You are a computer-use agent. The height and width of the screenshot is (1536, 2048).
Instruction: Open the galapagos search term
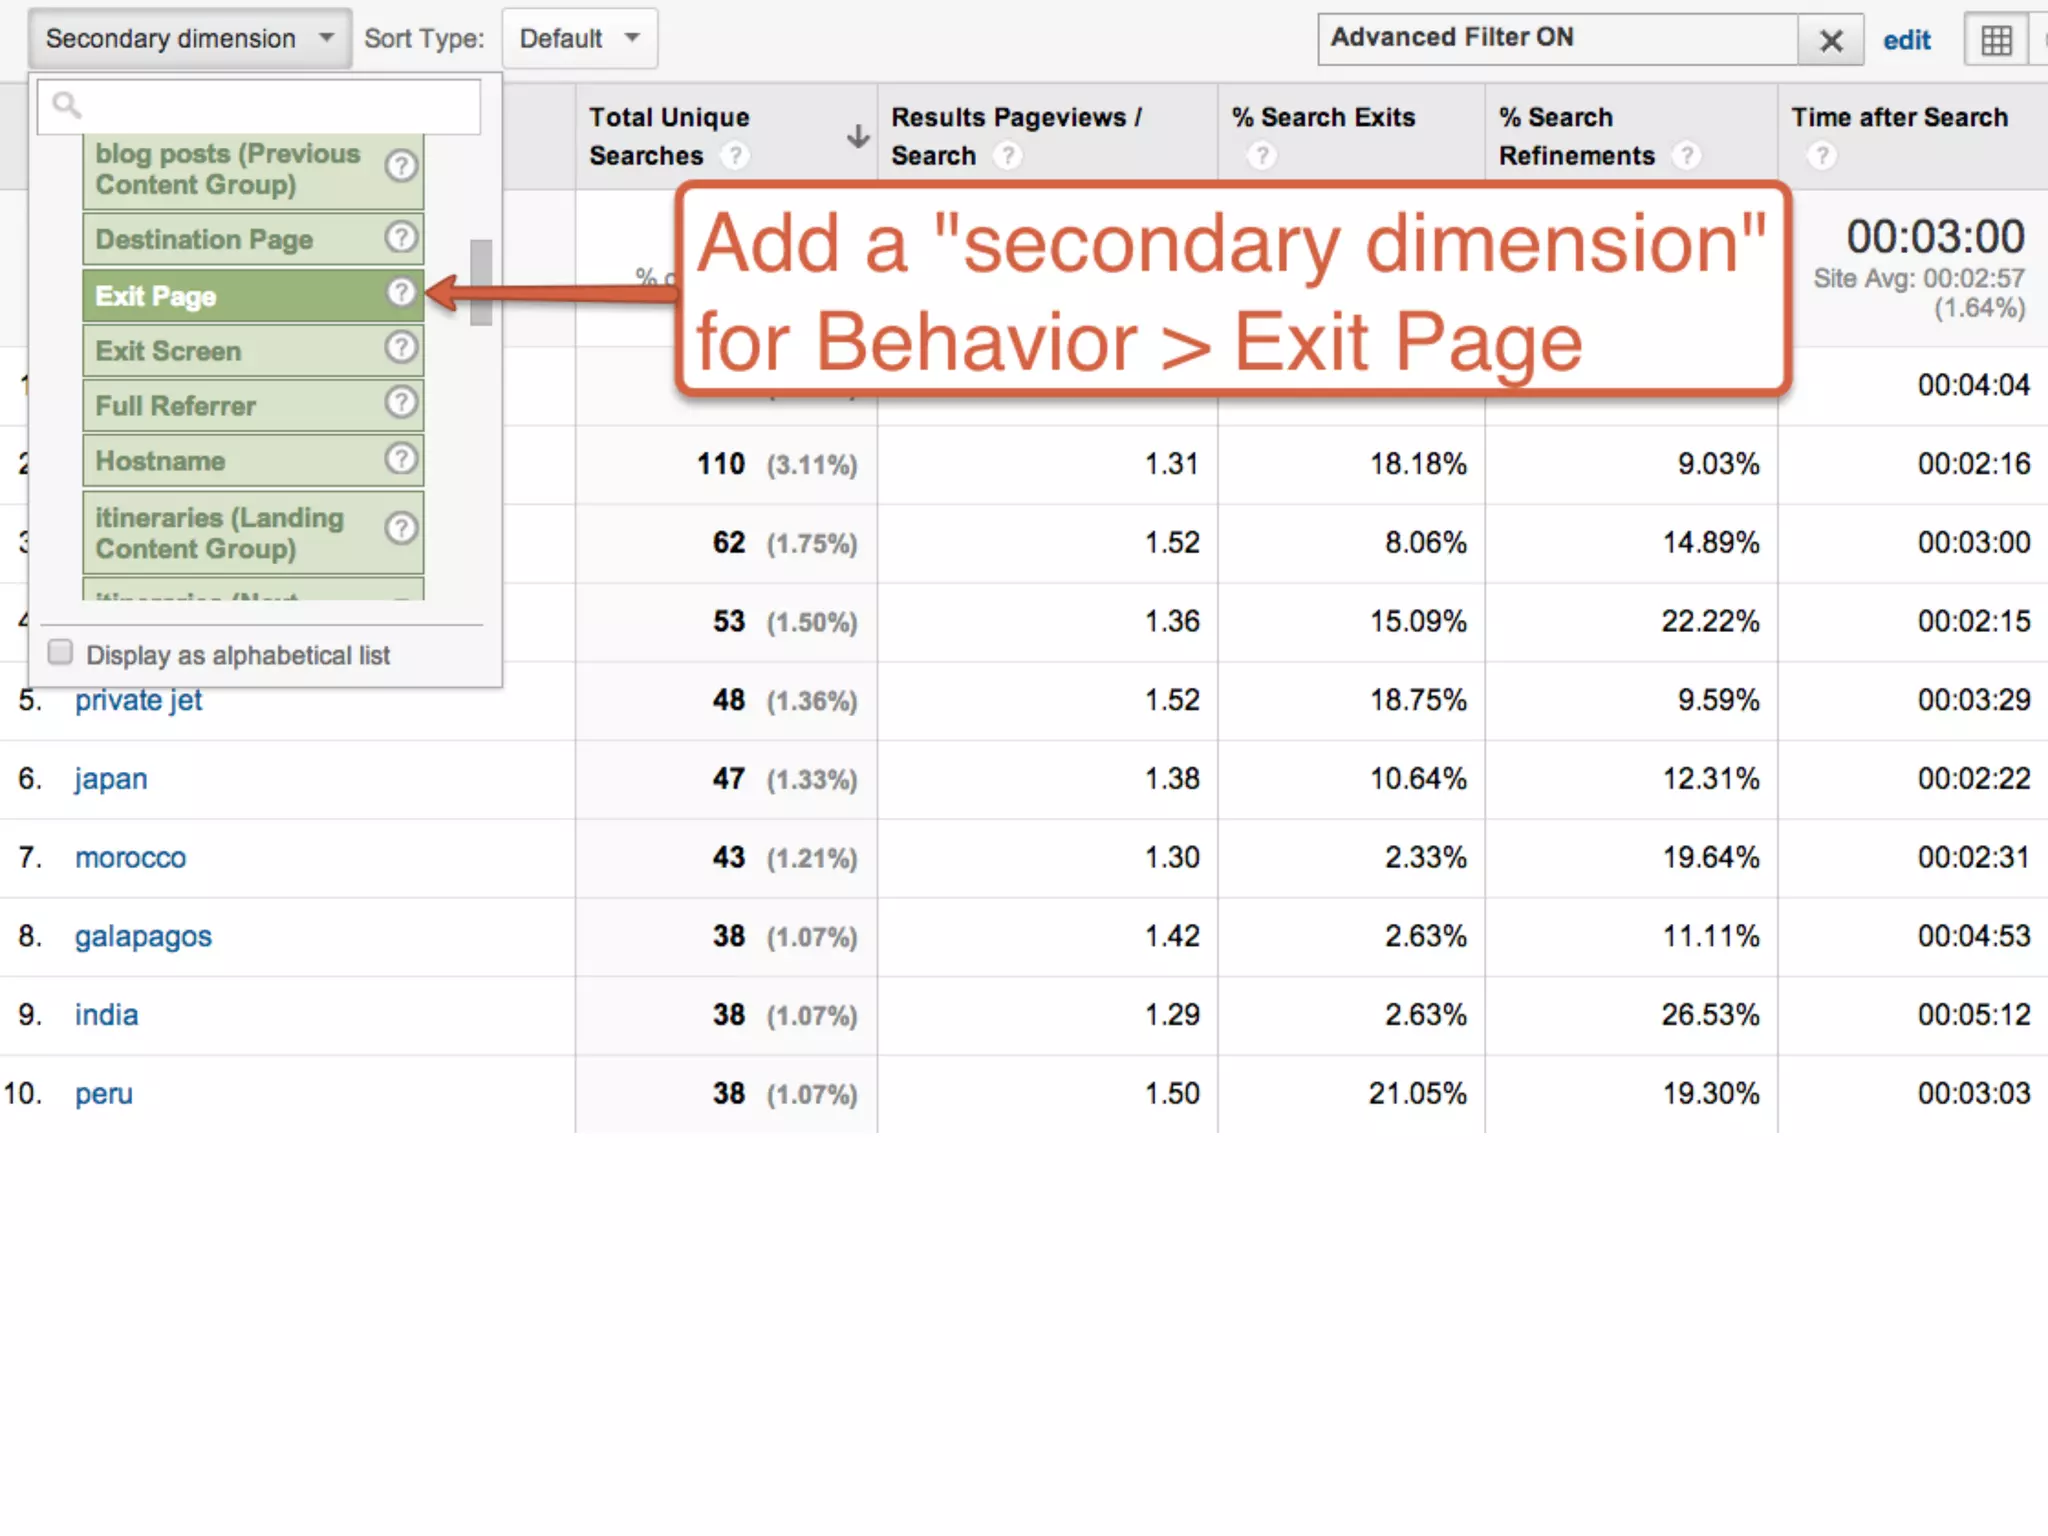[143, 937]
